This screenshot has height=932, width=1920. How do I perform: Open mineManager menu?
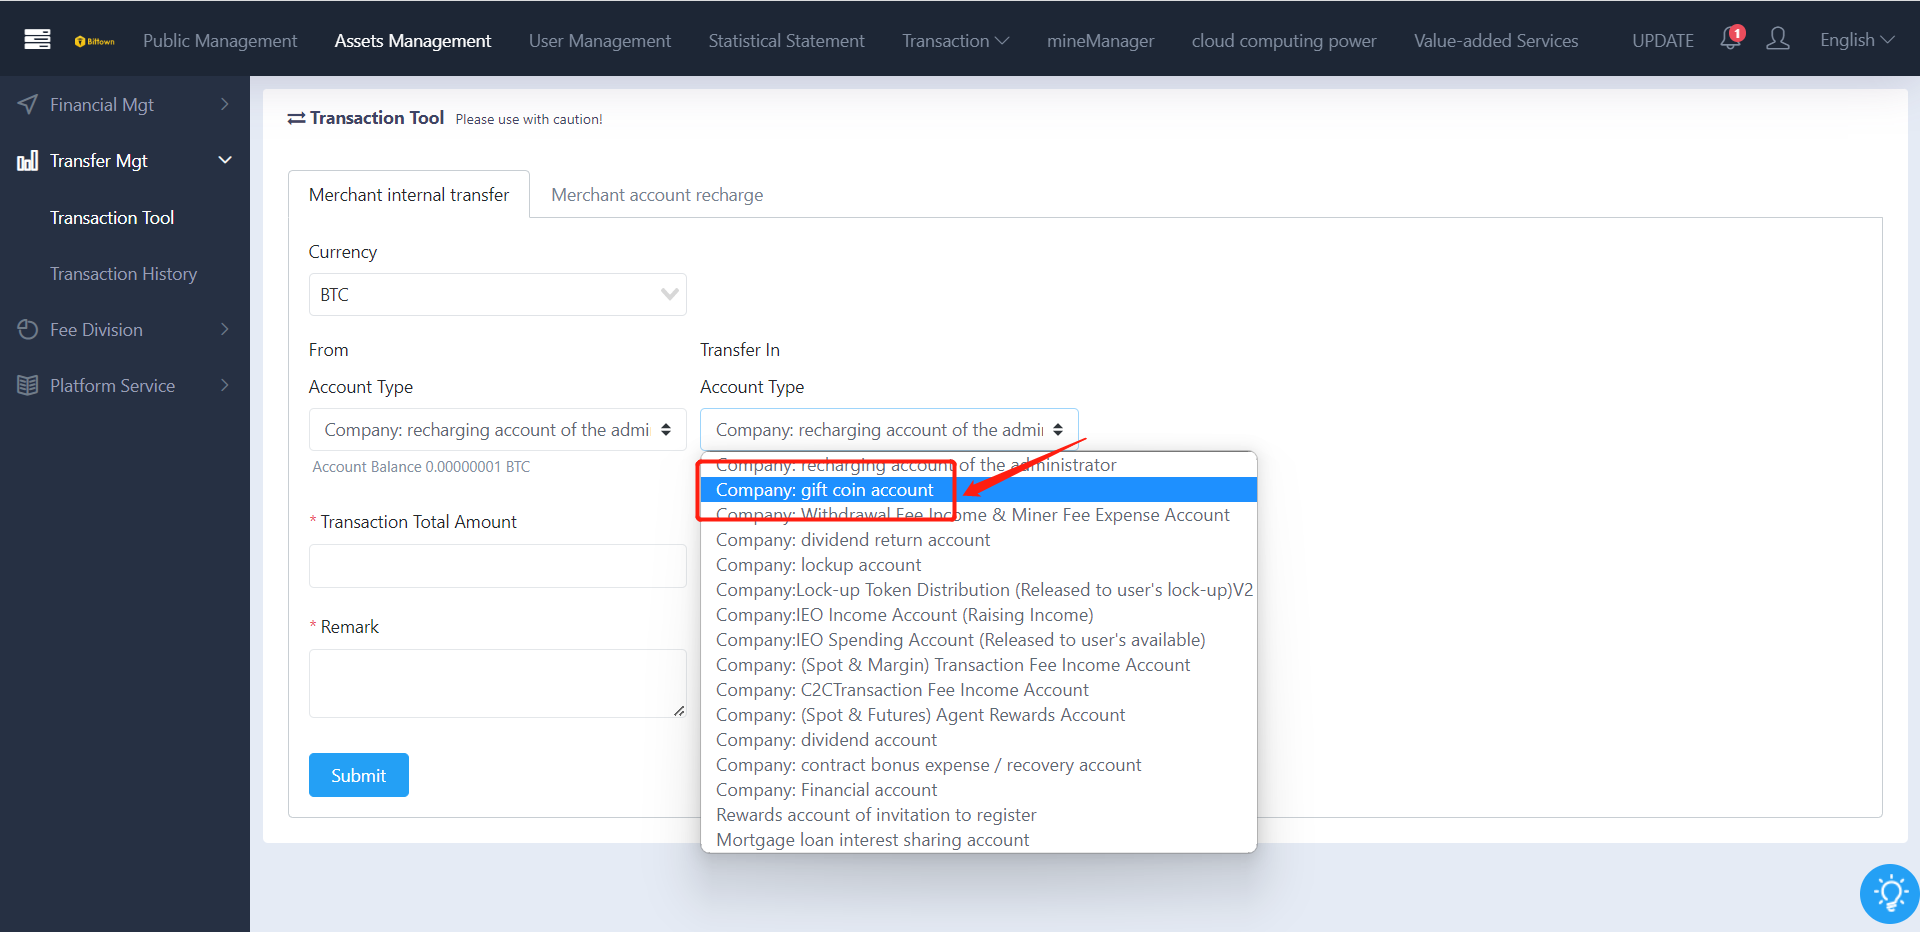click(x=1100, y=40)
